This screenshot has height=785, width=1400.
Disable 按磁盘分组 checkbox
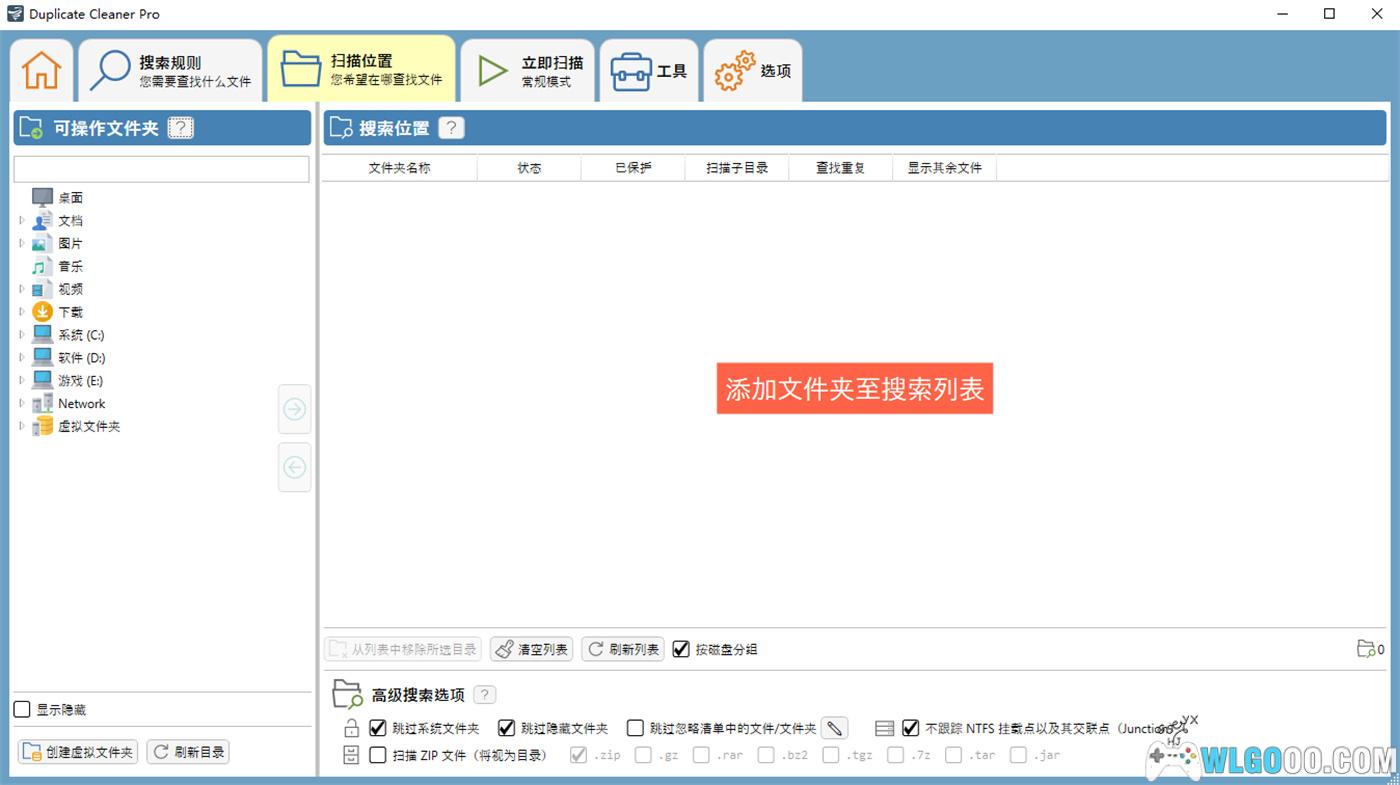coord(681,649)
